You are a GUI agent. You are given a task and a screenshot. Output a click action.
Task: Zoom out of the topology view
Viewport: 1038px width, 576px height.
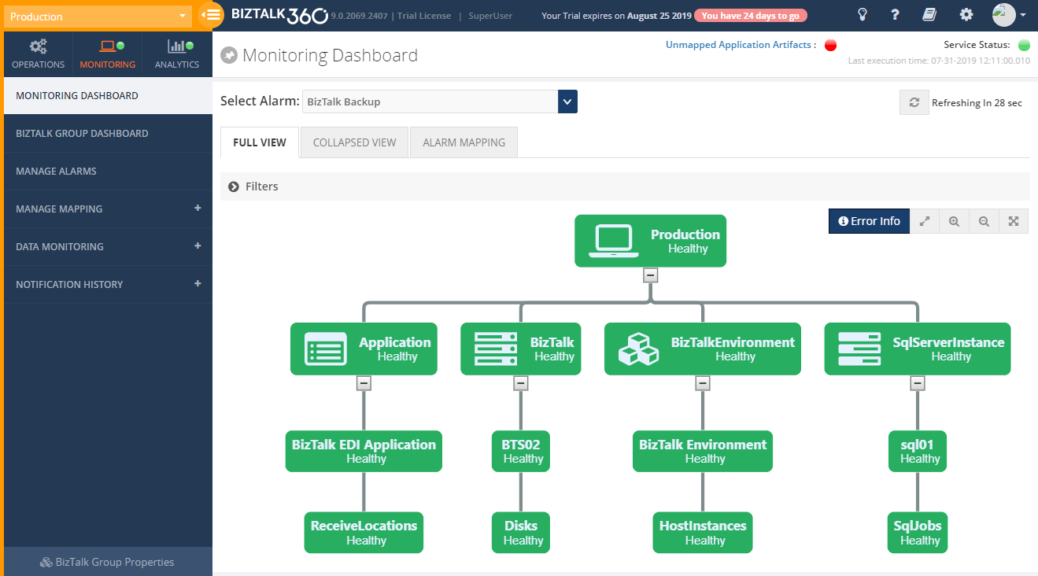(x=984, y=221)
